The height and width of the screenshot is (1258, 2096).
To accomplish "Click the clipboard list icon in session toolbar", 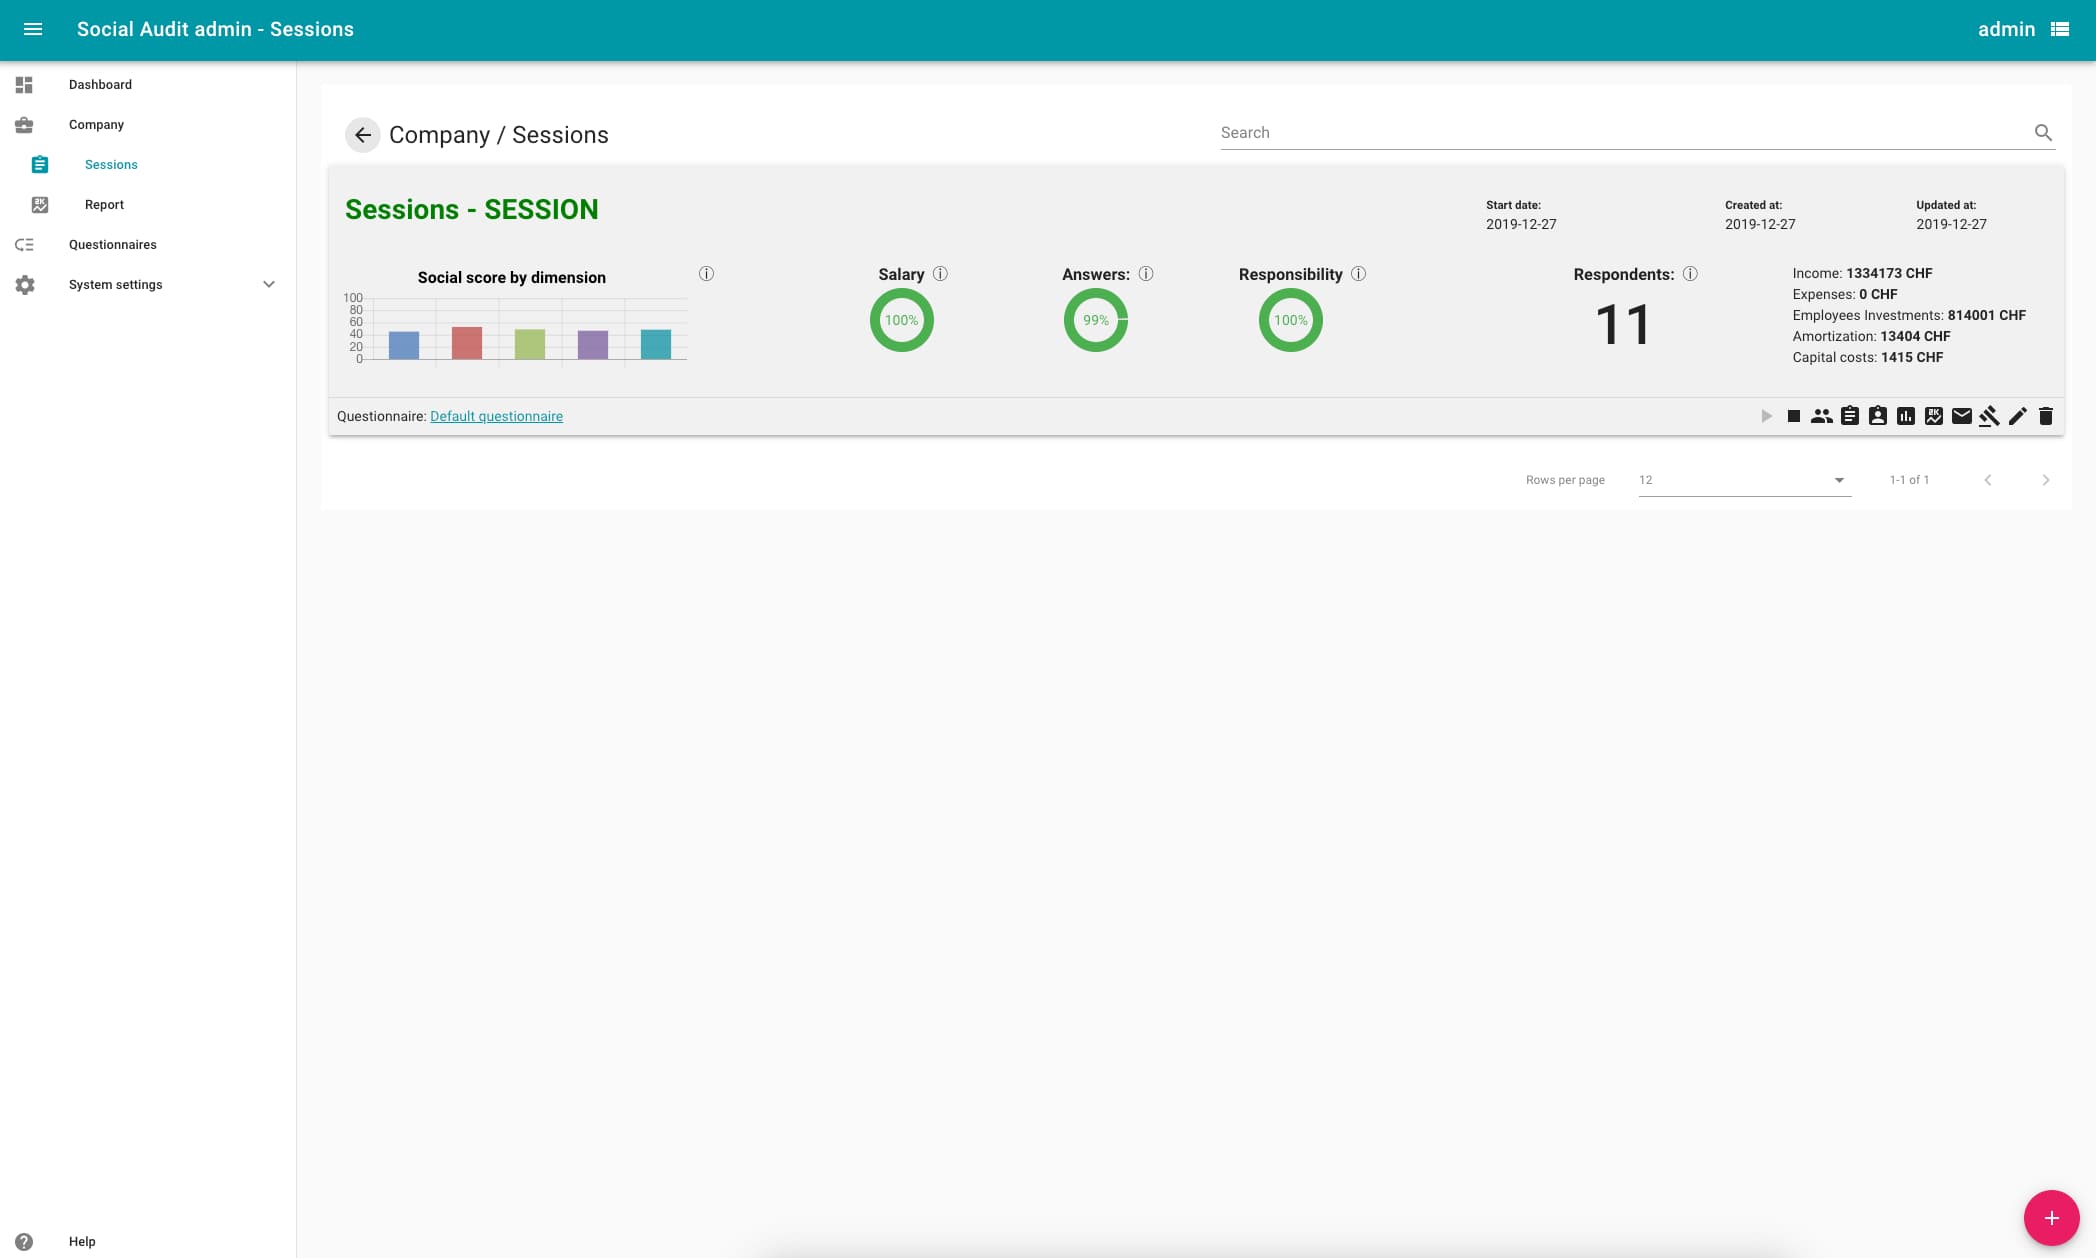I will pos(1850,416).
